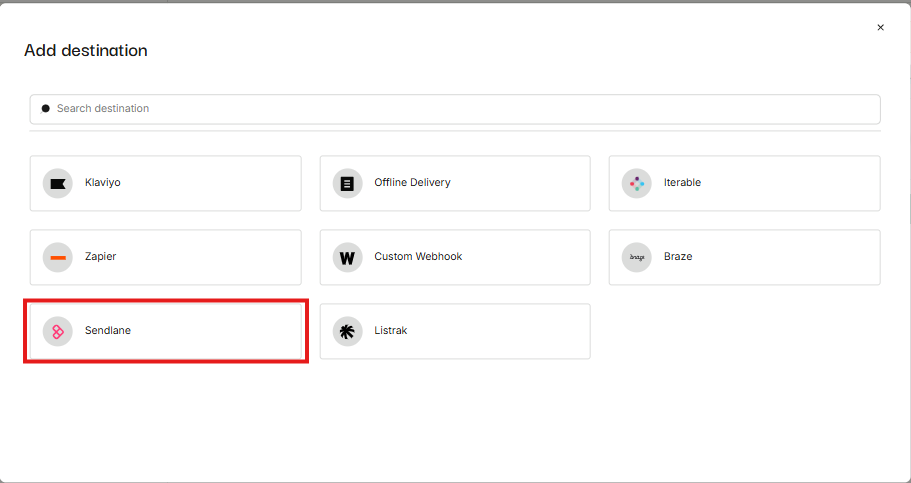Click the Custom Webhook W icon
Image resolution: width=911 pixels, height=483 pixels.
(x=347, y=257)
